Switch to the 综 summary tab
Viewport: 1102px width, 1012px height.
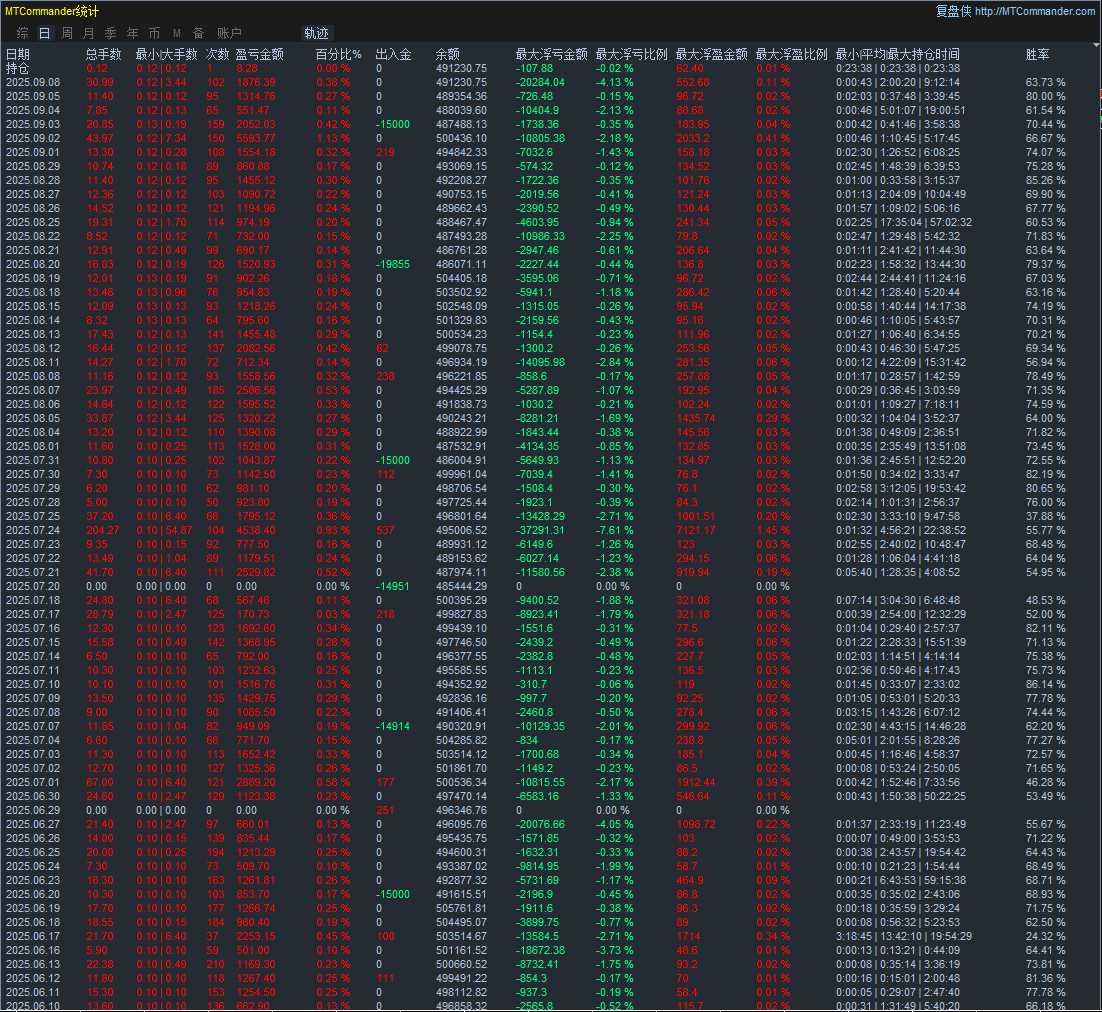tap(21, 33)
